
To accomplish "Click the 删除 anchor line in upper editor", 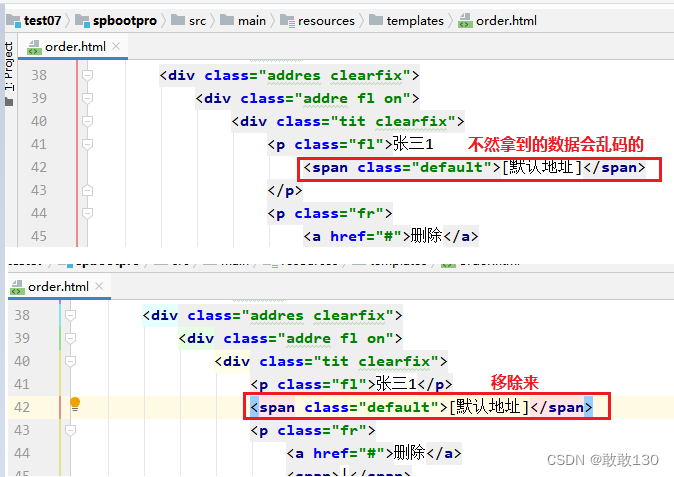I will 391,236.
